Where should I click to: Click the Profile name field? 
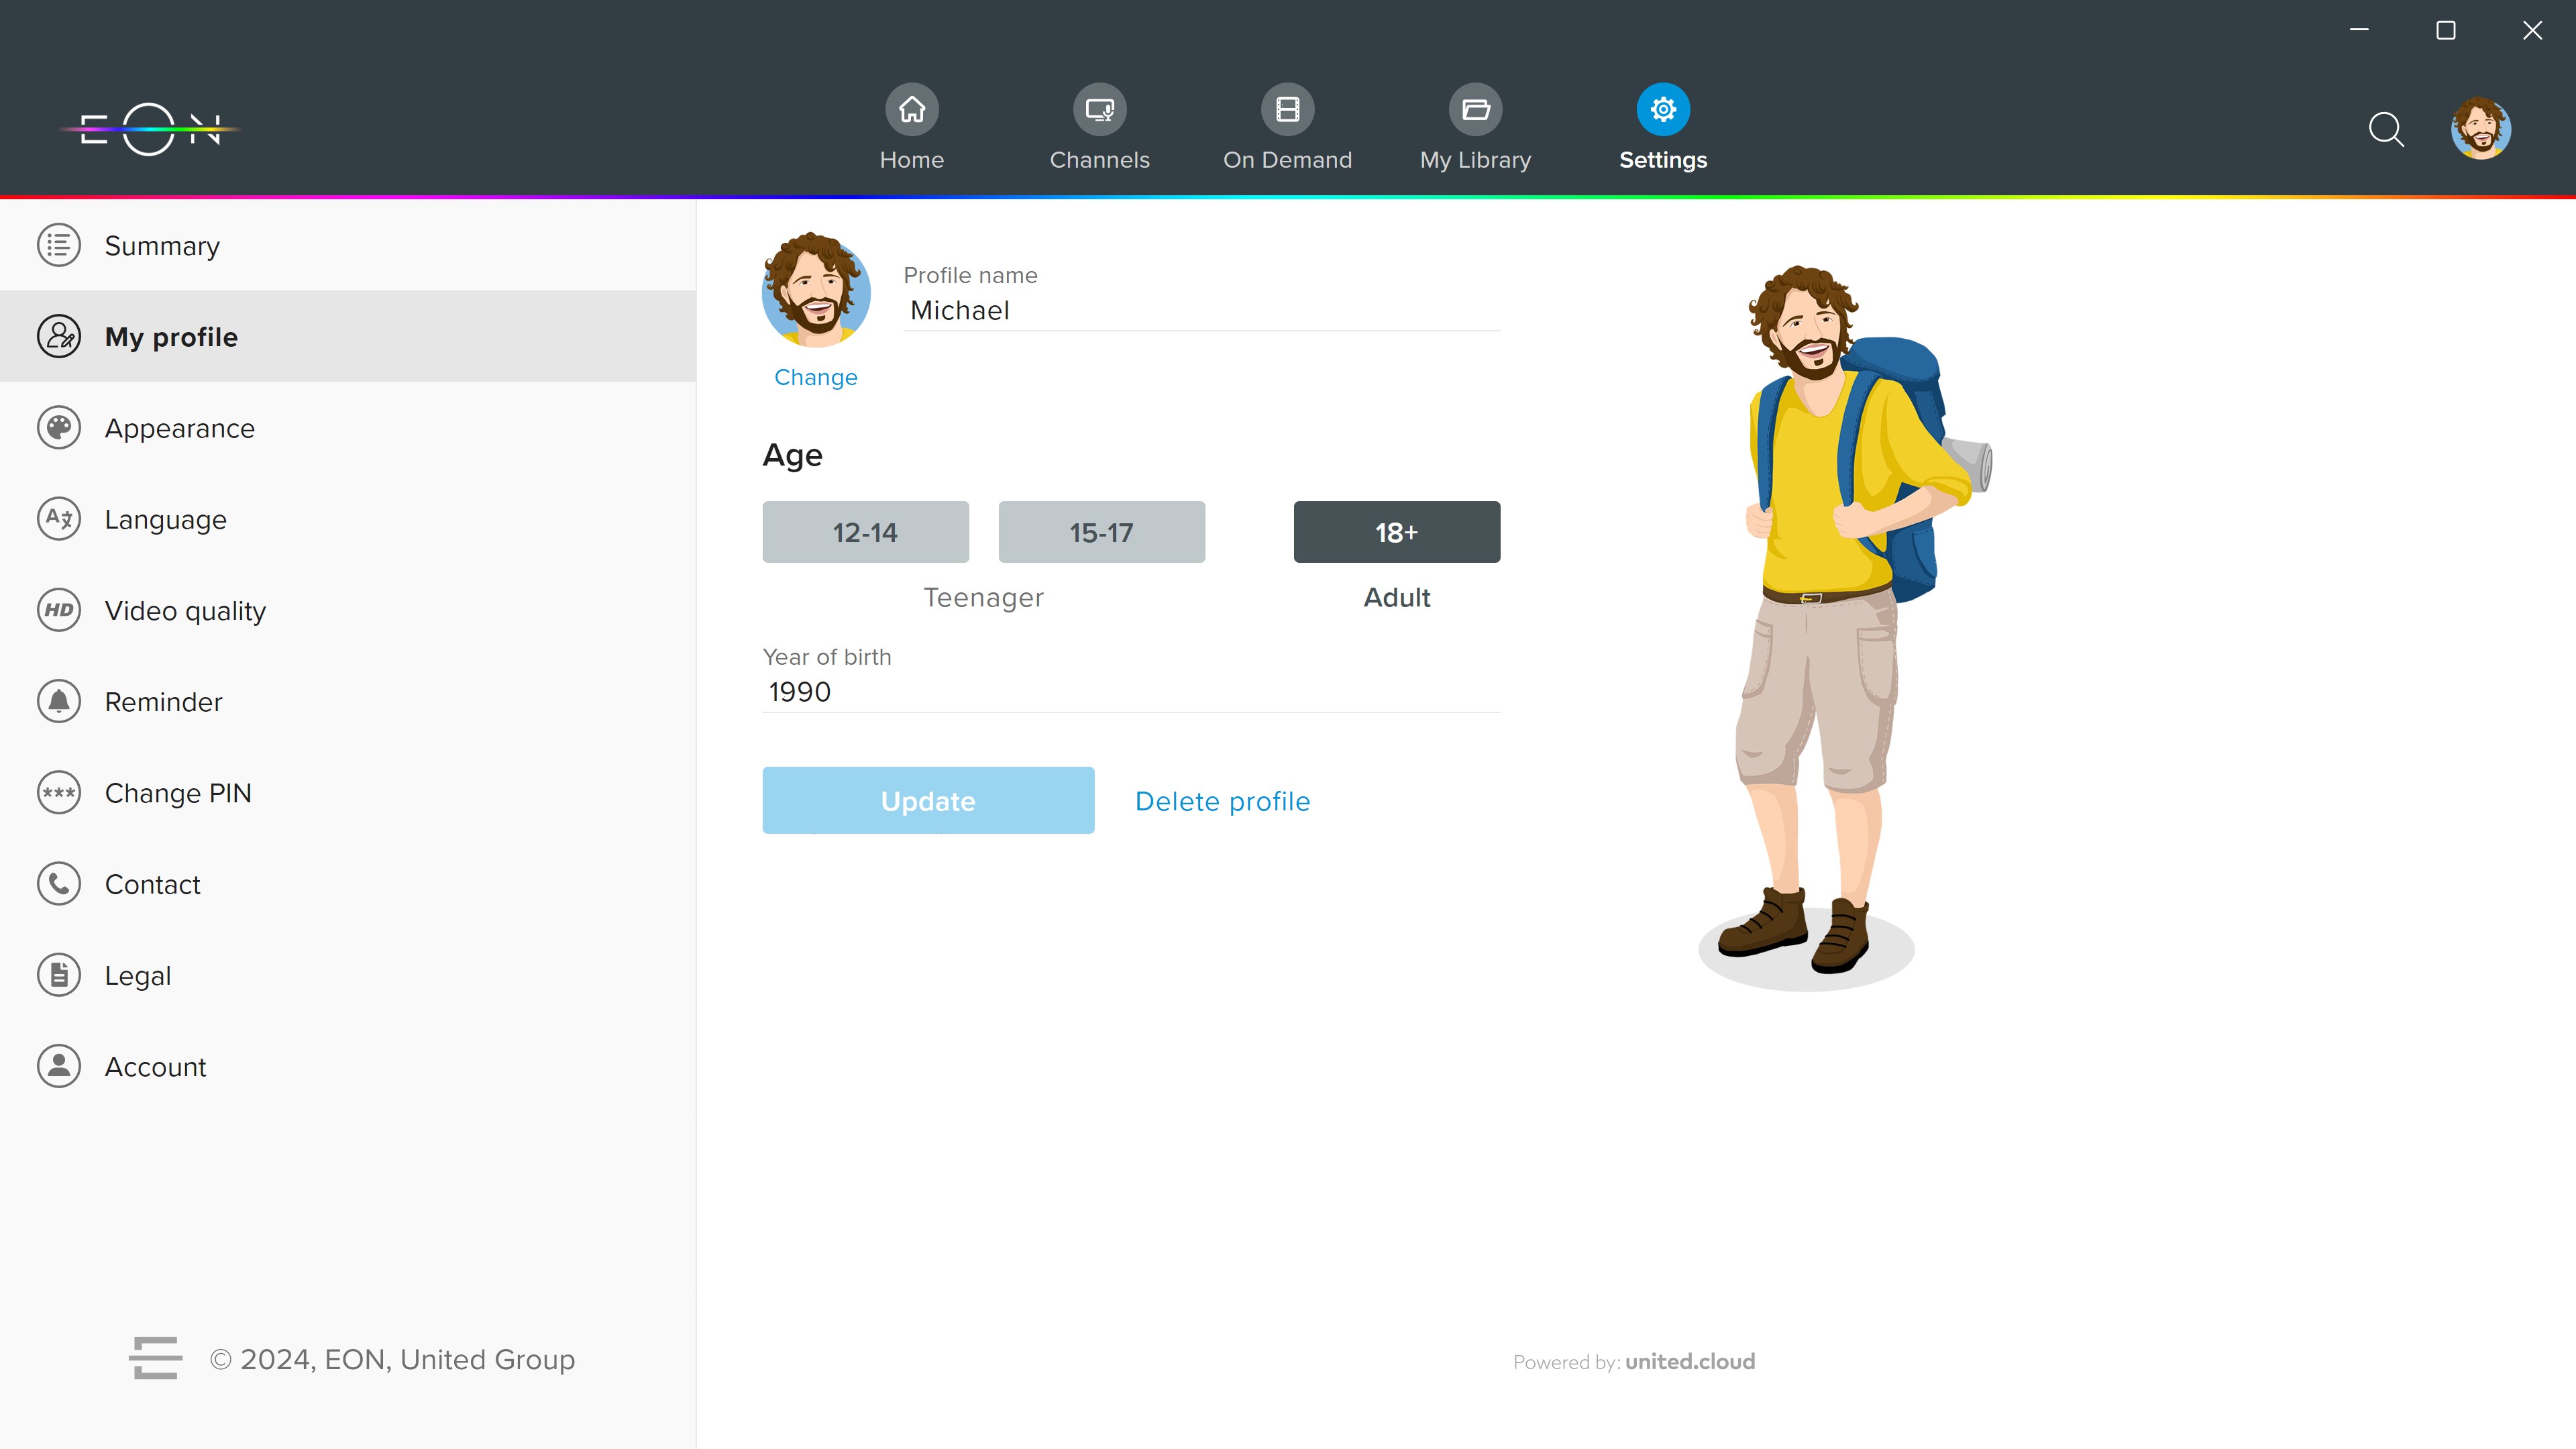tap(1200, 311)
